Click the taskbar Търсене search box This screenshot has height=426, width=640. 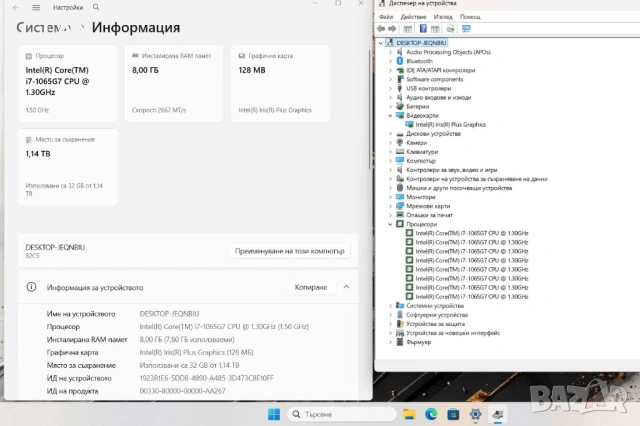tap(342, 414)
